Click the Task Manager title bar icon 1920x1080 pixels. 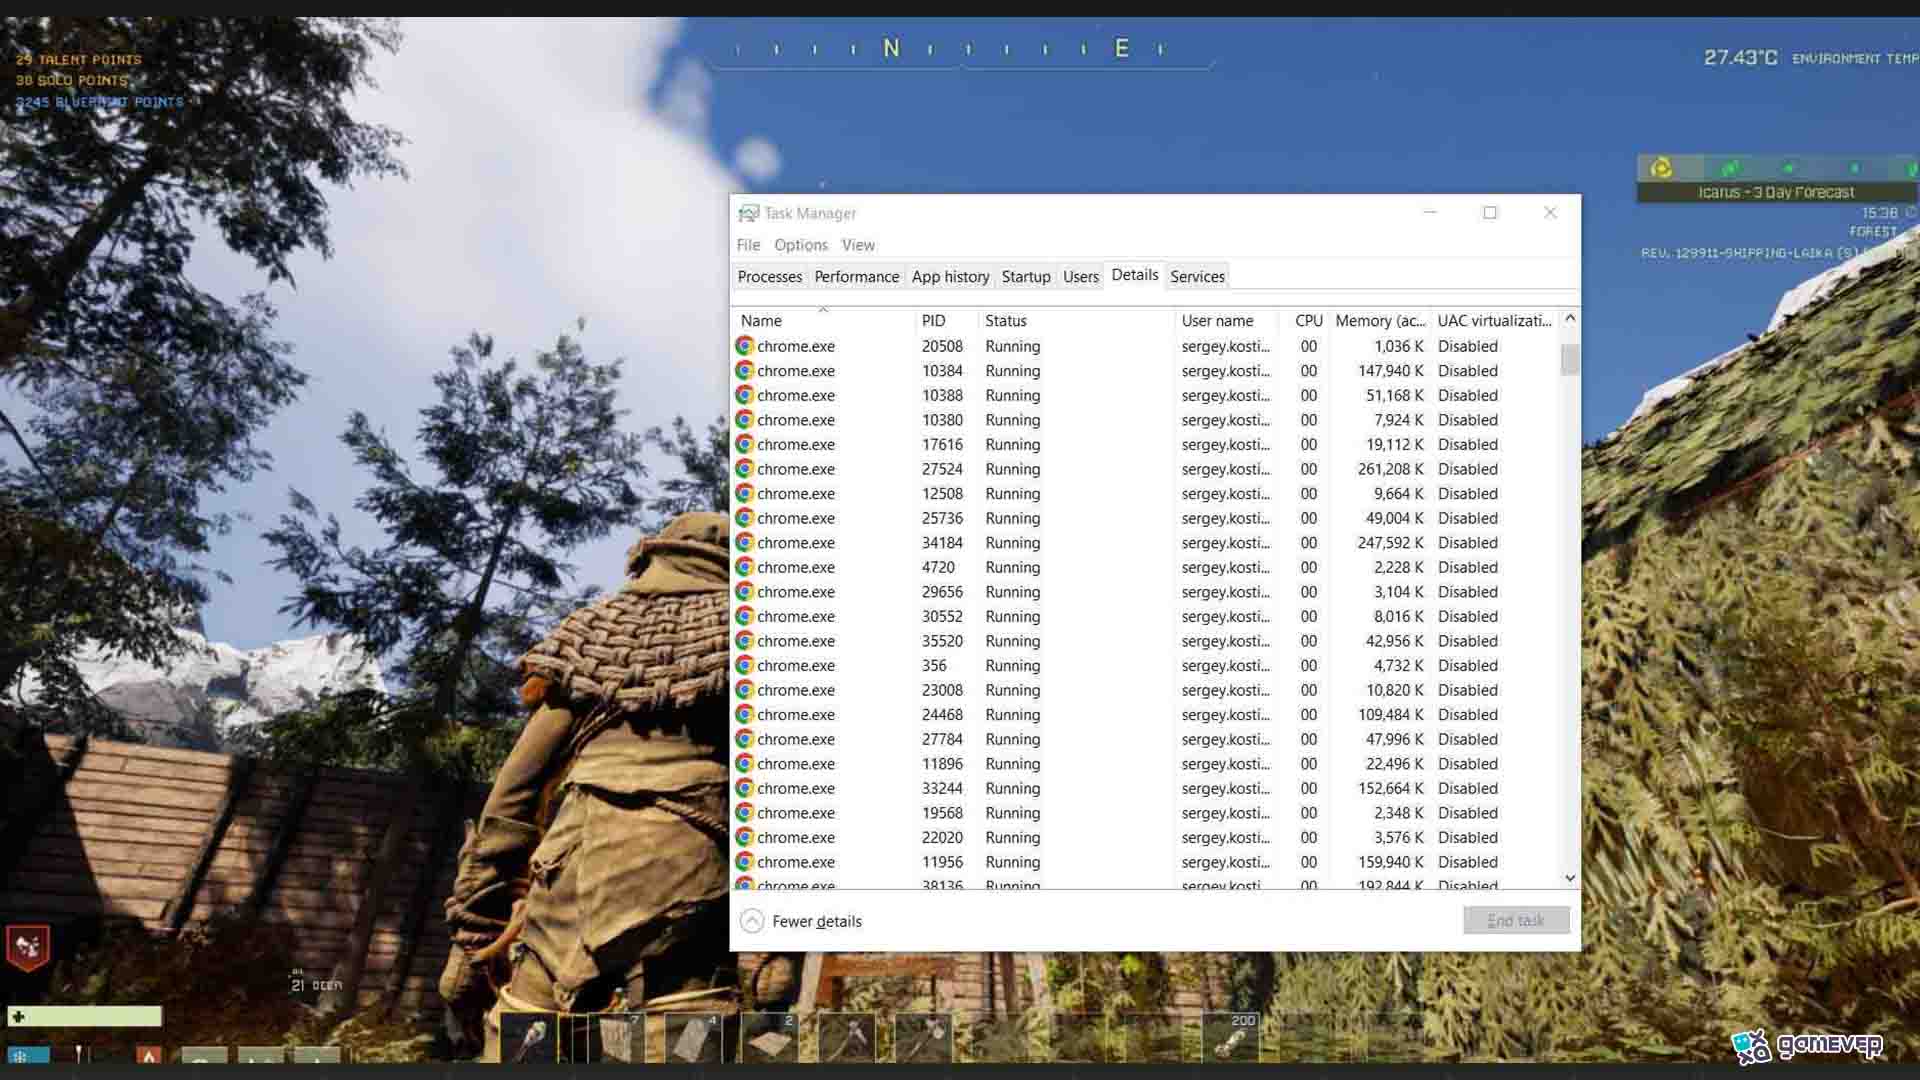point(748,213)
